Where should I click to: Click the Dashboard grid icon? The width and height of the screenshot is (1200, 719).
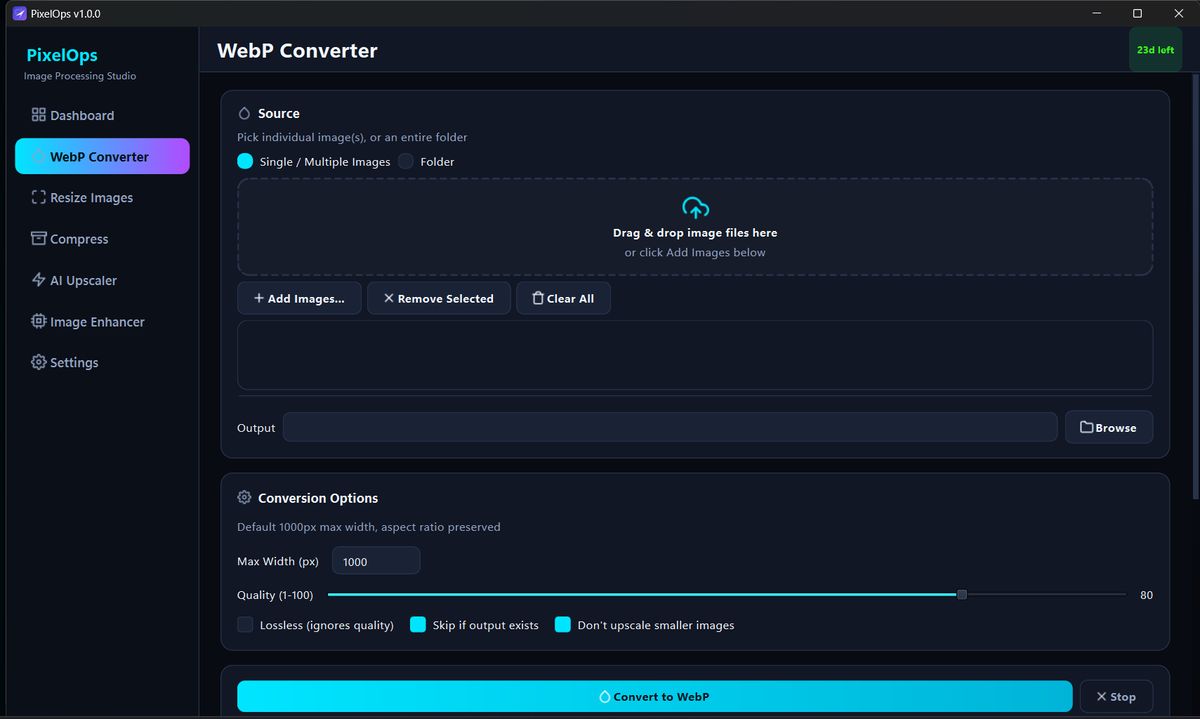pyautogui.click(x=39, y=115)
